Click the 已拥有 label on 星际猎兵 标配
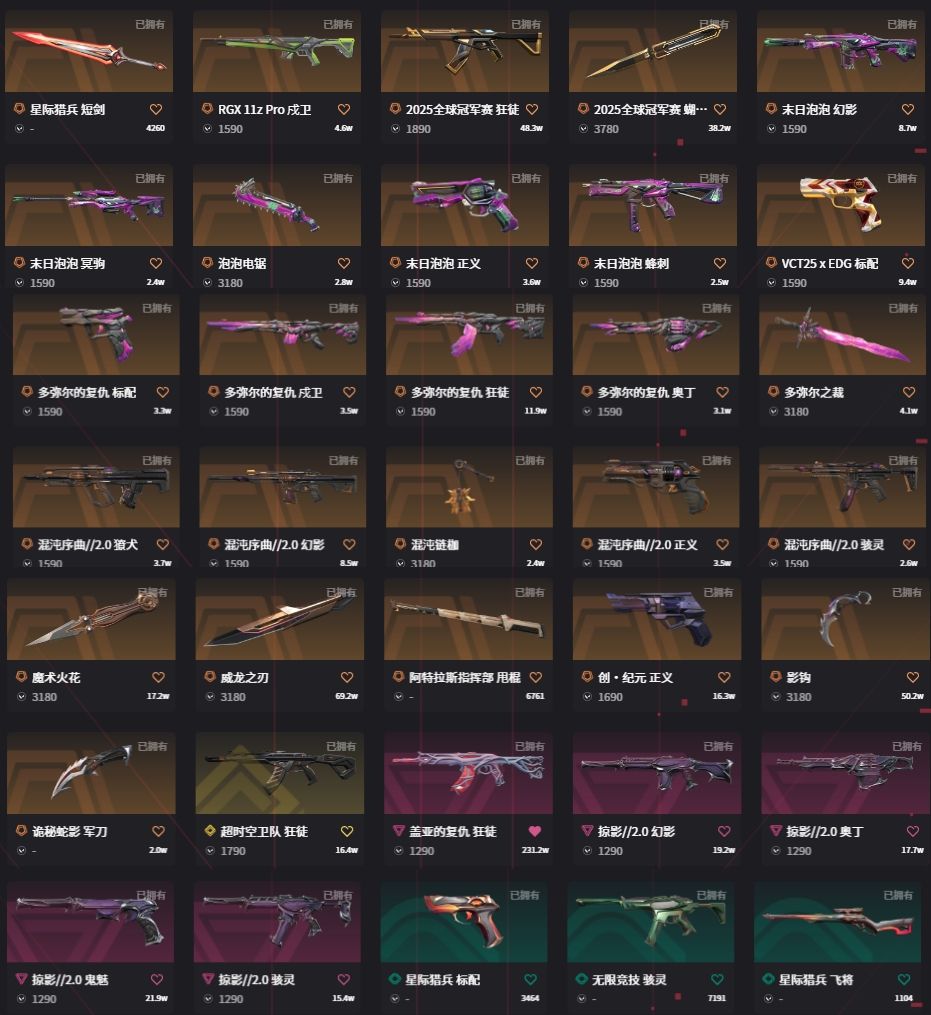Image resolution: width=931 pixels, height=1015 pixels. (524, 895)
